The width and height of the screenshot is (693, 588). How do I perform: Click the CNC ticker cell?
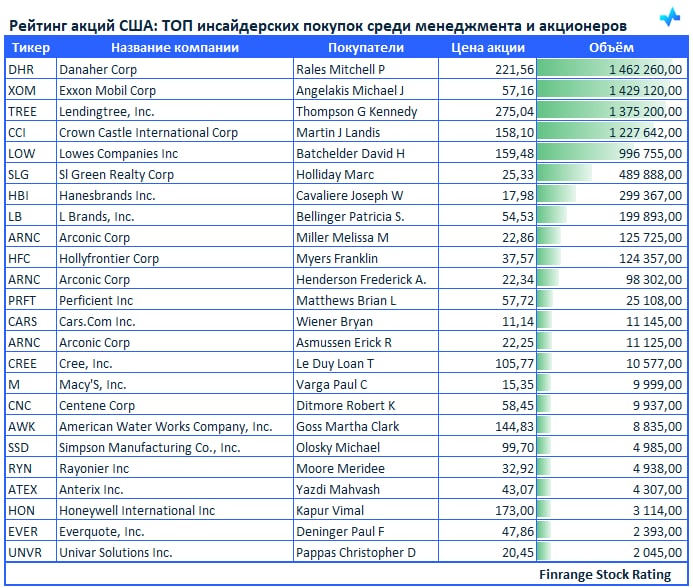tap(31, 405)
